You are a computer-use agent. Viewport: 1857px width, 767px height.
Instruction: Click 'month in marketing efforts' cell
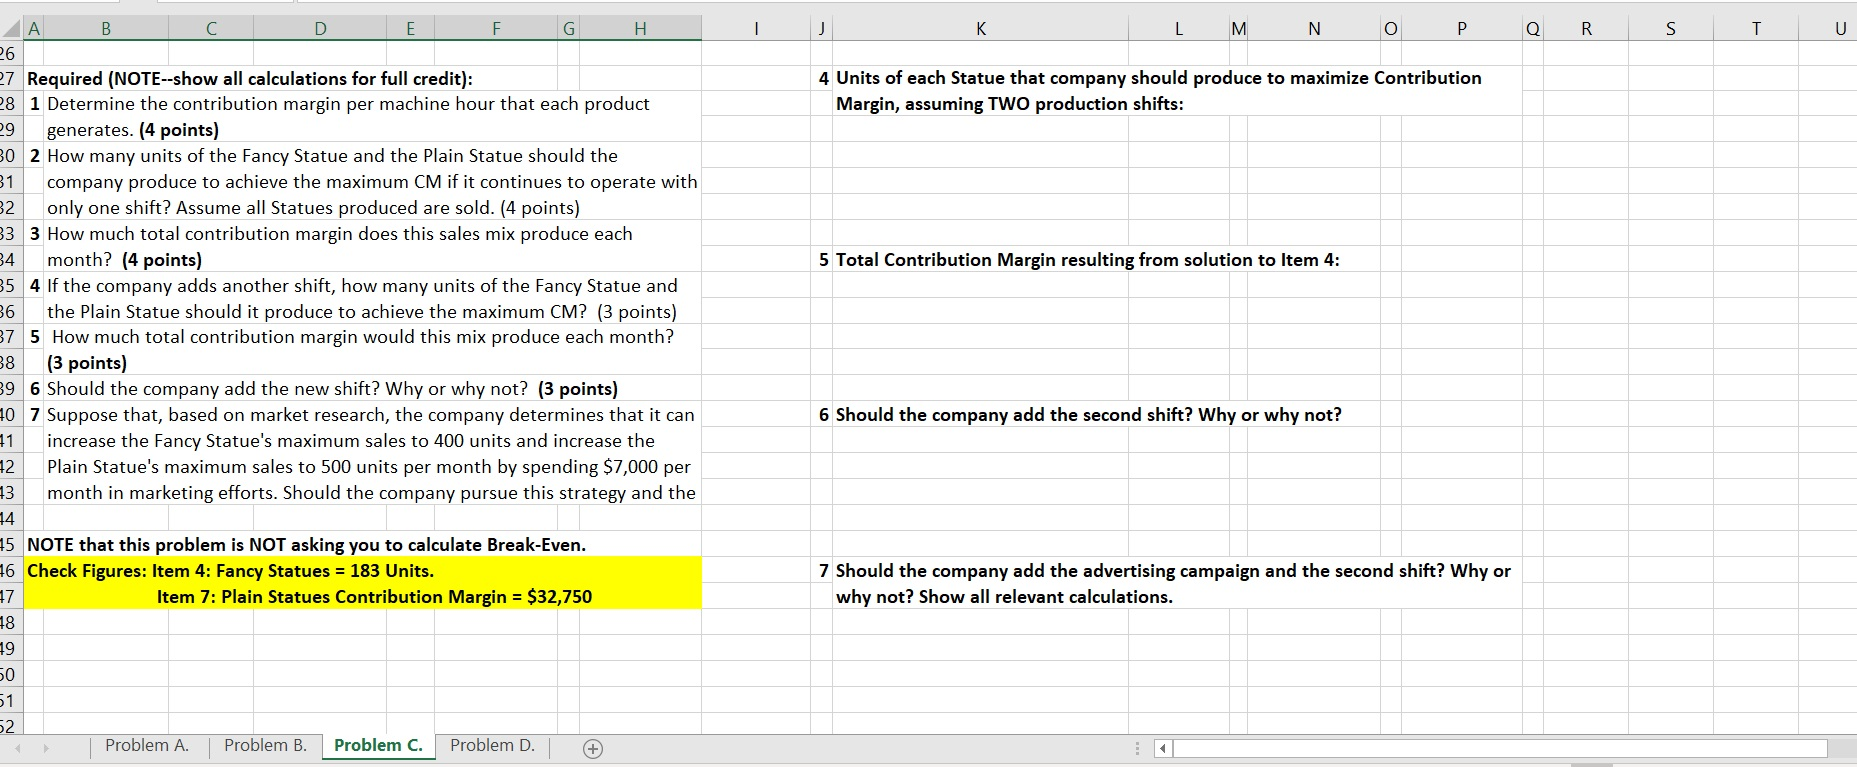point(371,493)
